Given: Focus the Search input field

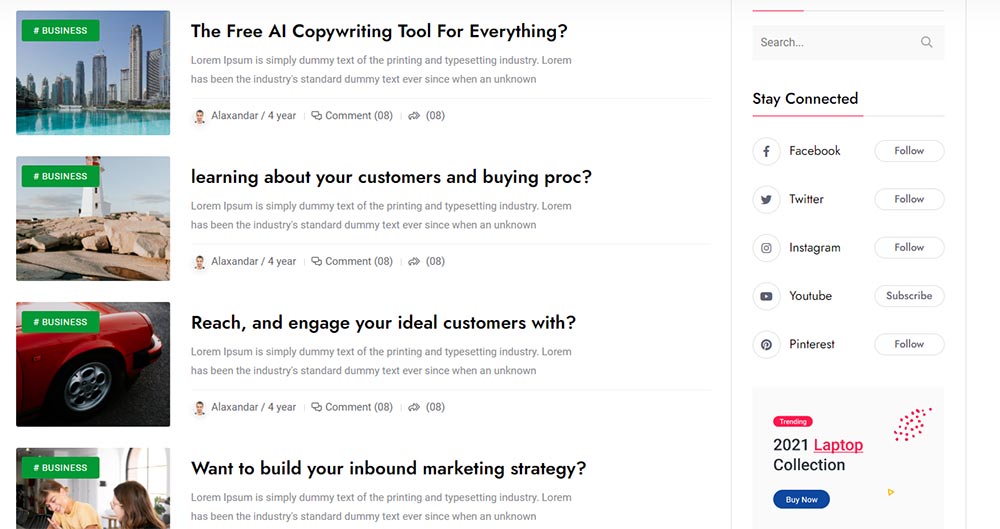Looking at the screenshot, I should pos(835,42).
